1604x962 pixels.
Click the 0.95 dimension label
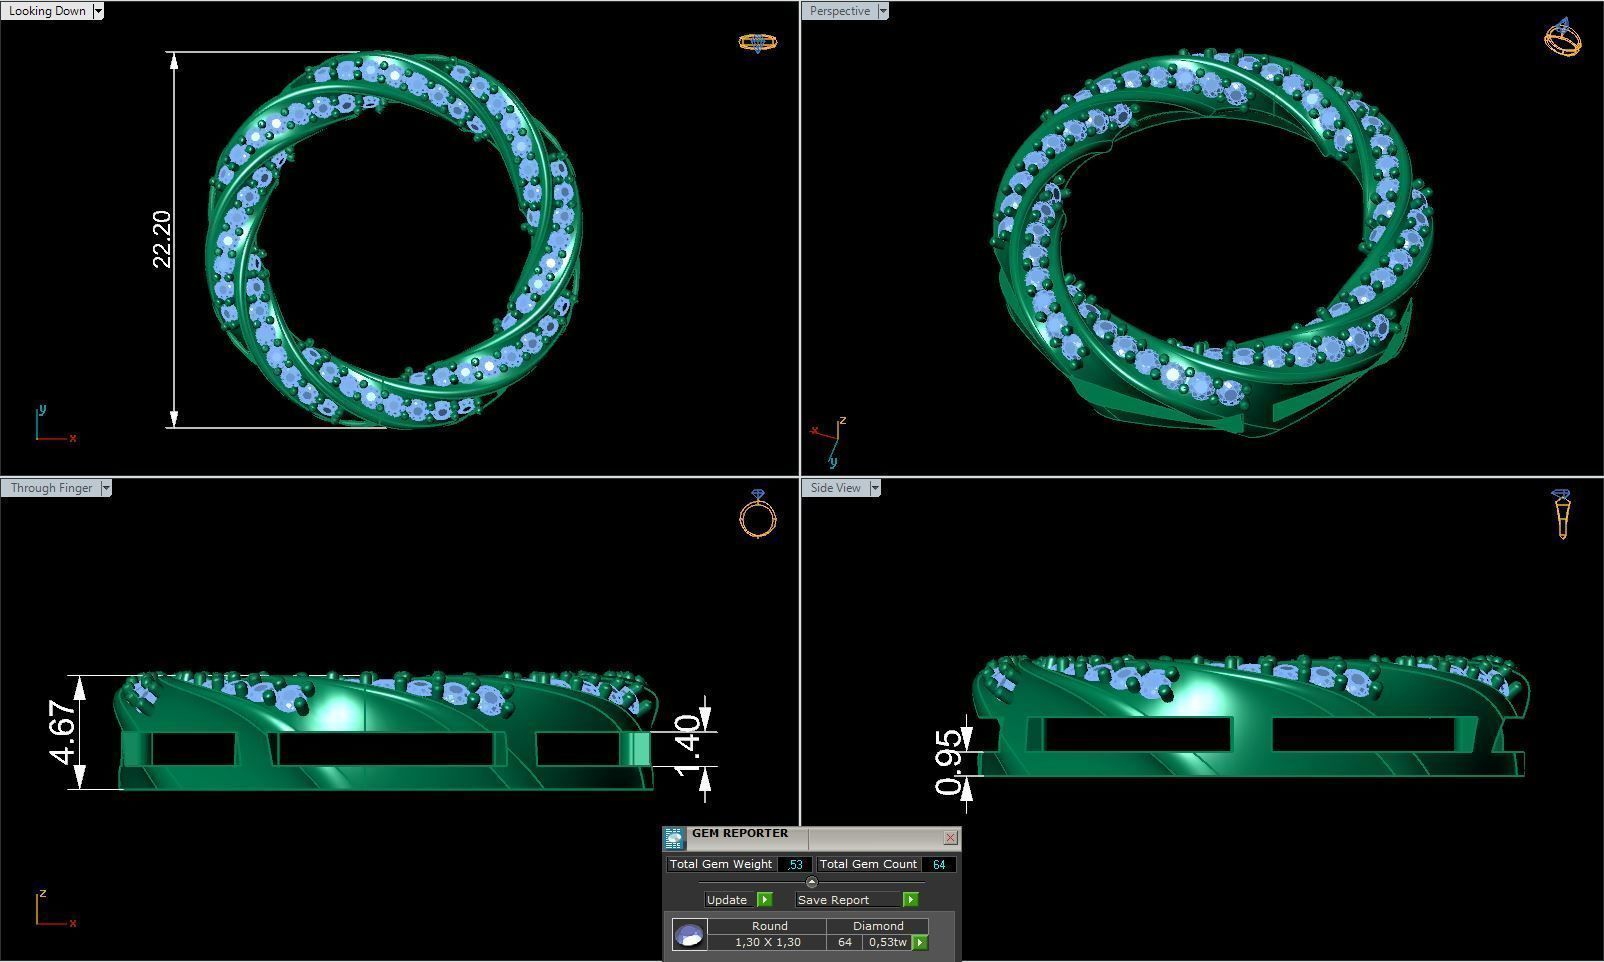[x=949, y=762]
